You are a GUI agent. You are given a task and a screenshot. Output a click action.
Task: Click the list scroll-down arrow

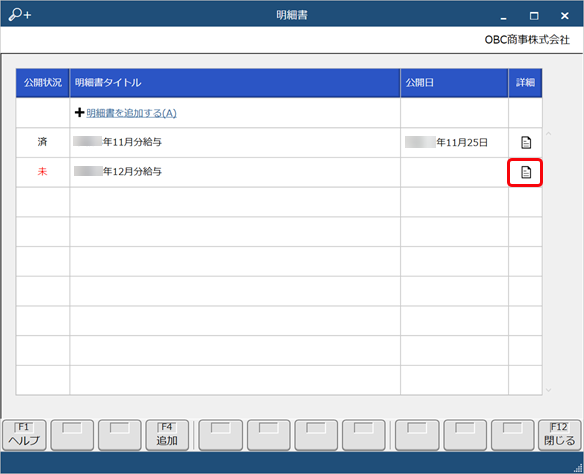click(x=548, y=390)
